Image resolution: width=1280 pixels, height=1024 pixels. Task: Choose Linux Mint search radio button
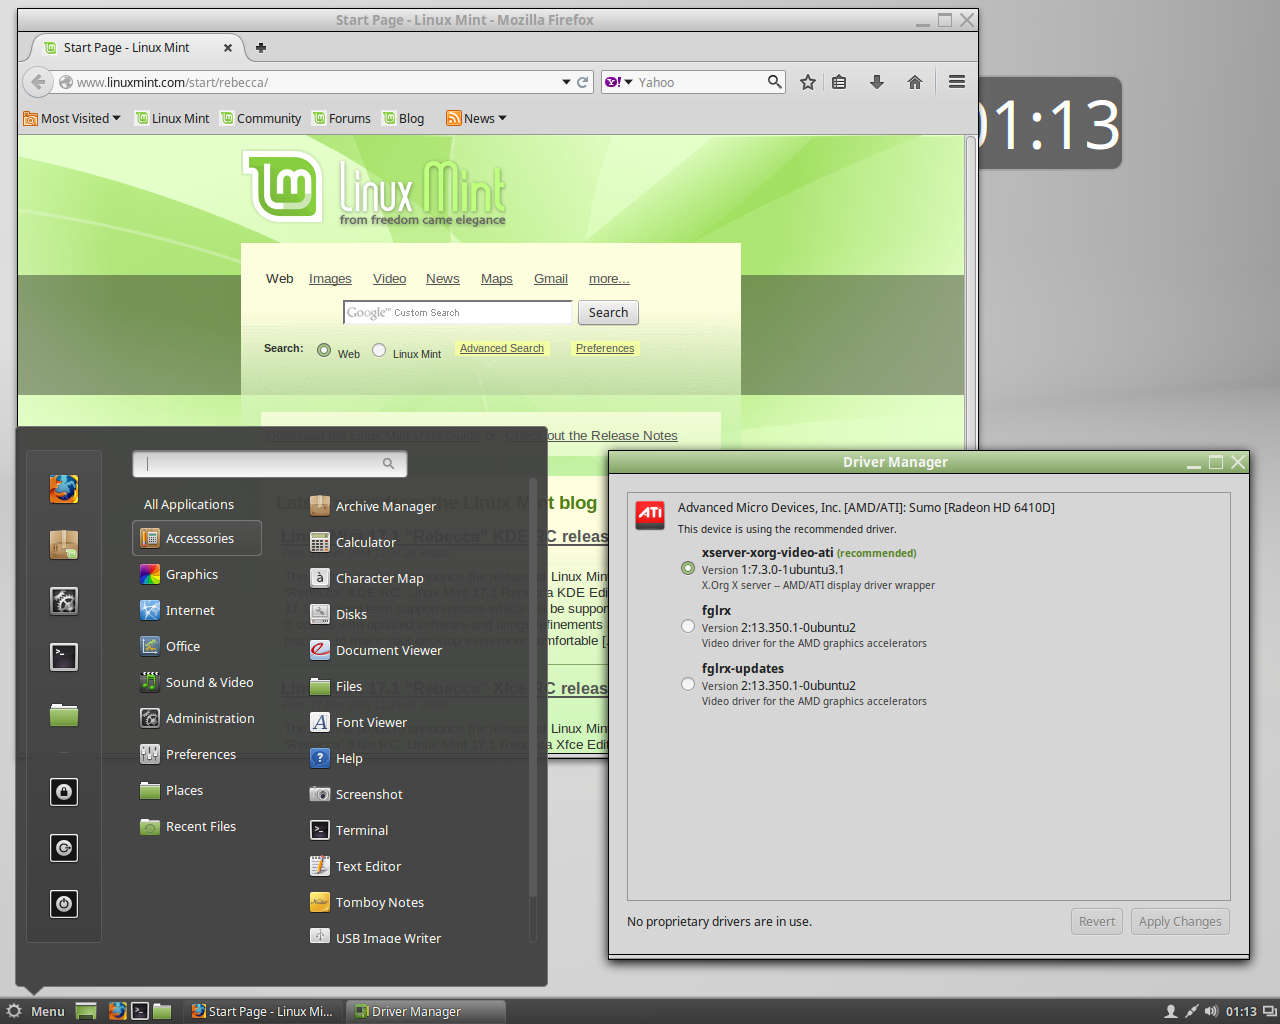click(x=379, y=350)
